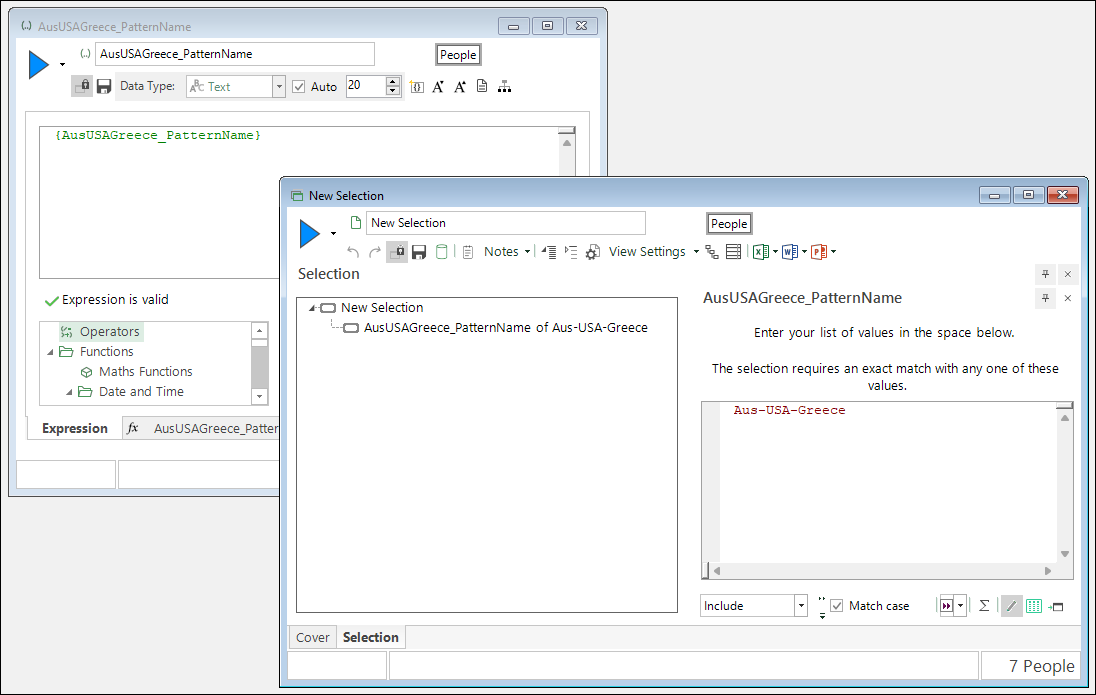Click the People button in the New Selection window
This screenshot has height=695, width=1096.
click(x=729, y=224)
